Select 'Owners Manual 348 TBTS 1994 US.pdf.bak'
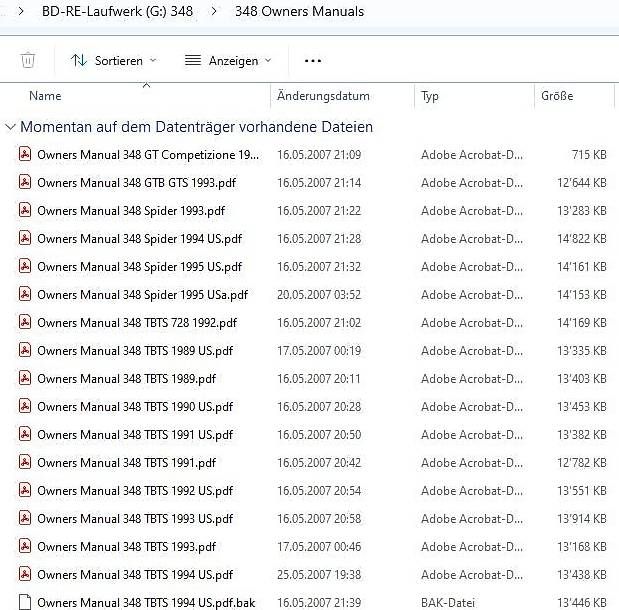619x610 pixels. click(x=146, y=603)
